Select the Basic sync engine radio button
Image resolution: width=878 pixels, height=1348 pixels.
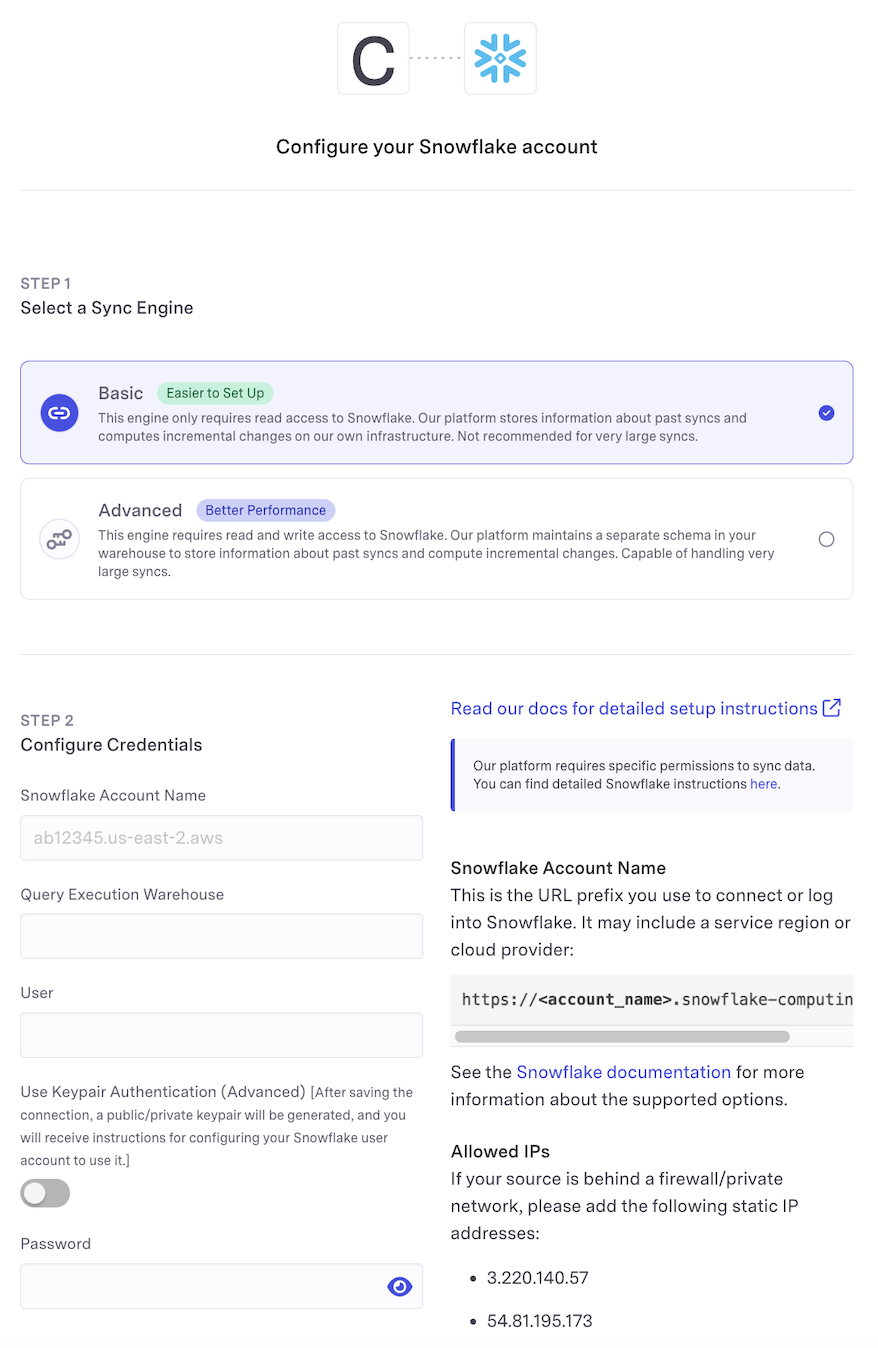coord(826,413)
